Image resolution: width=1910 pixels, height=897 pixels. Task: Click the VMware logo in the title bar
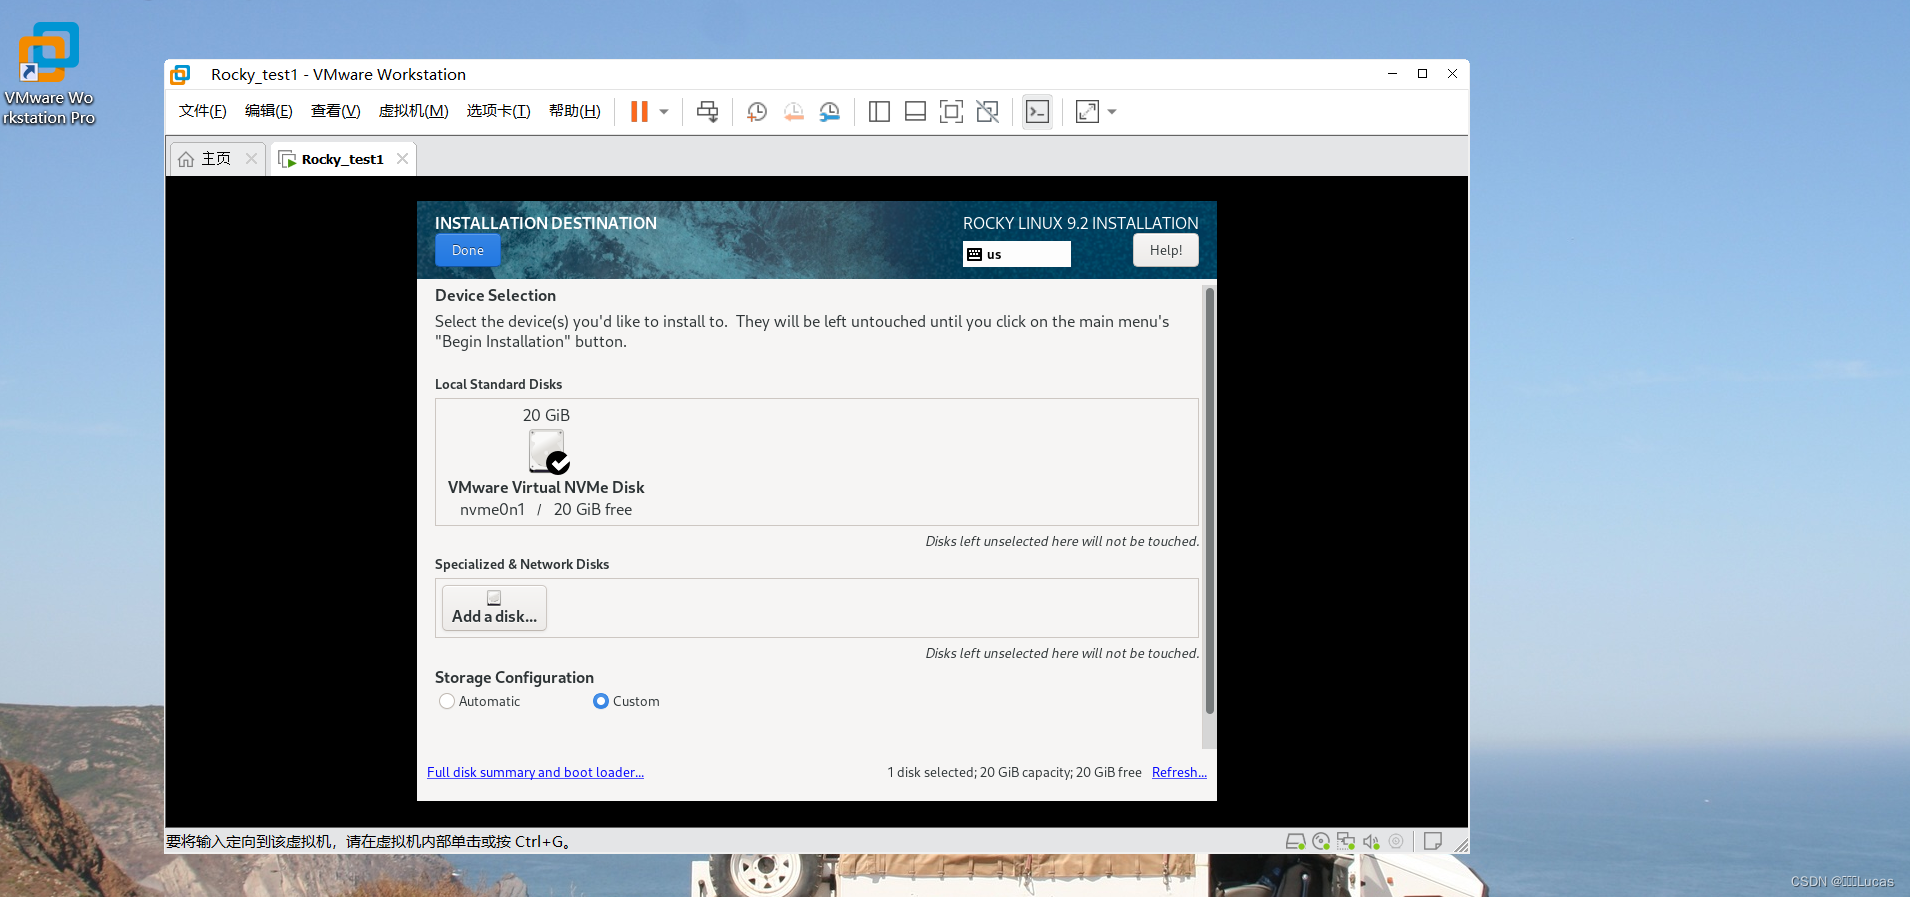pos(180,75)
